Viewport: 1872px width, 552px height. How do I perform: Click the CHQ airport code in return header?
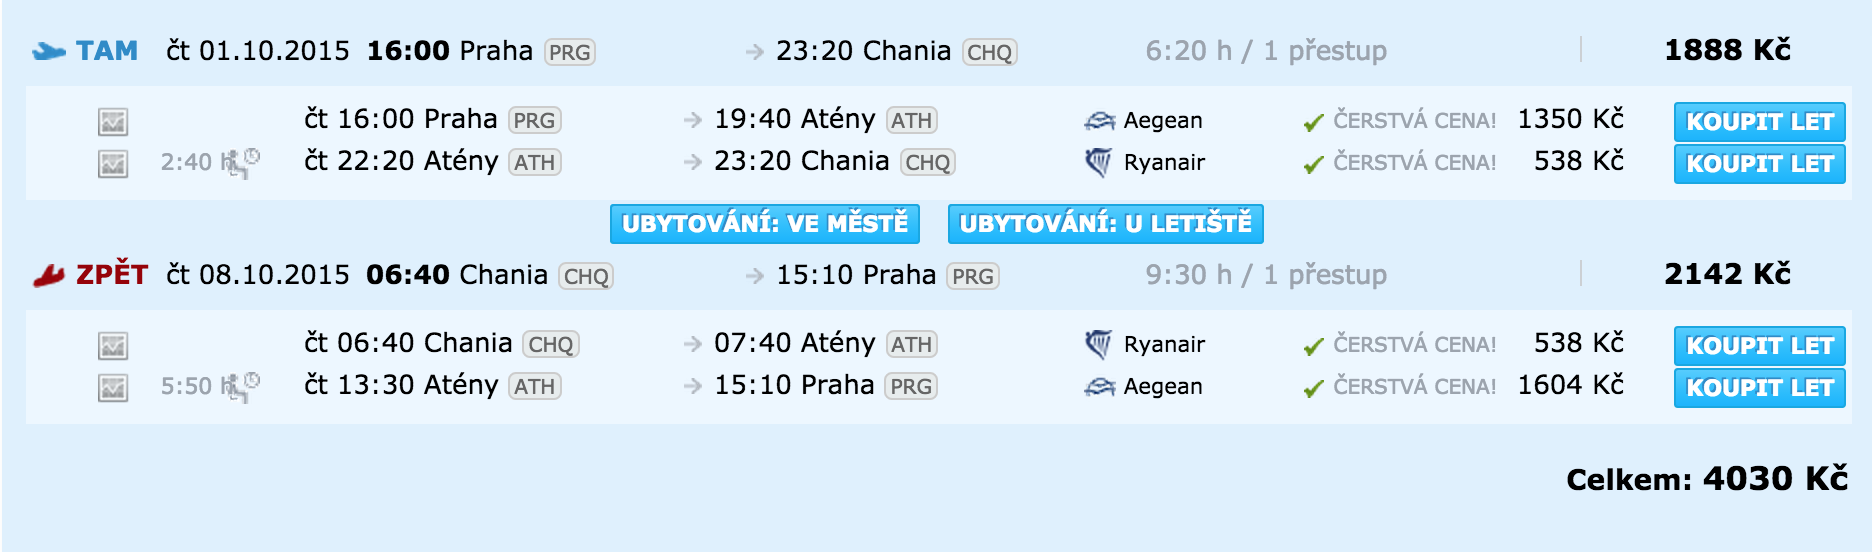click(586, 276)
